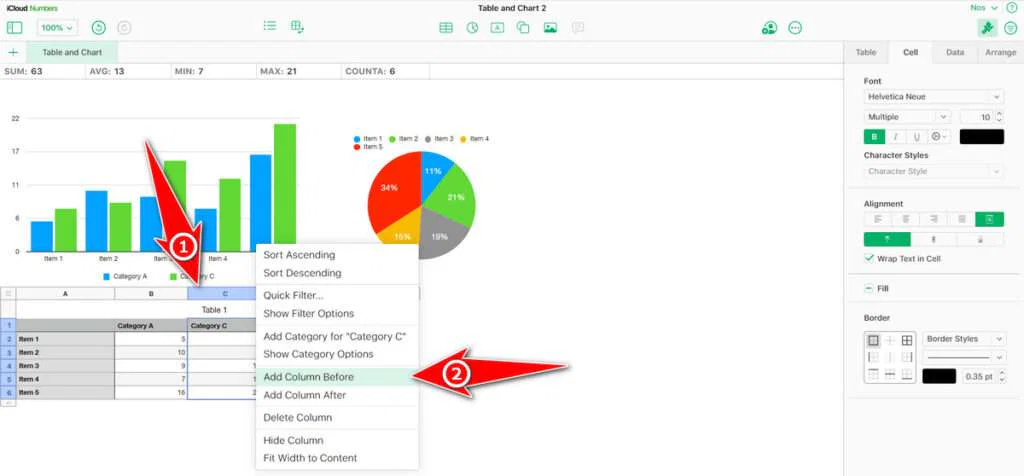Switch to the Arrange tab

pyautogui.click(x=1000, y=52)
